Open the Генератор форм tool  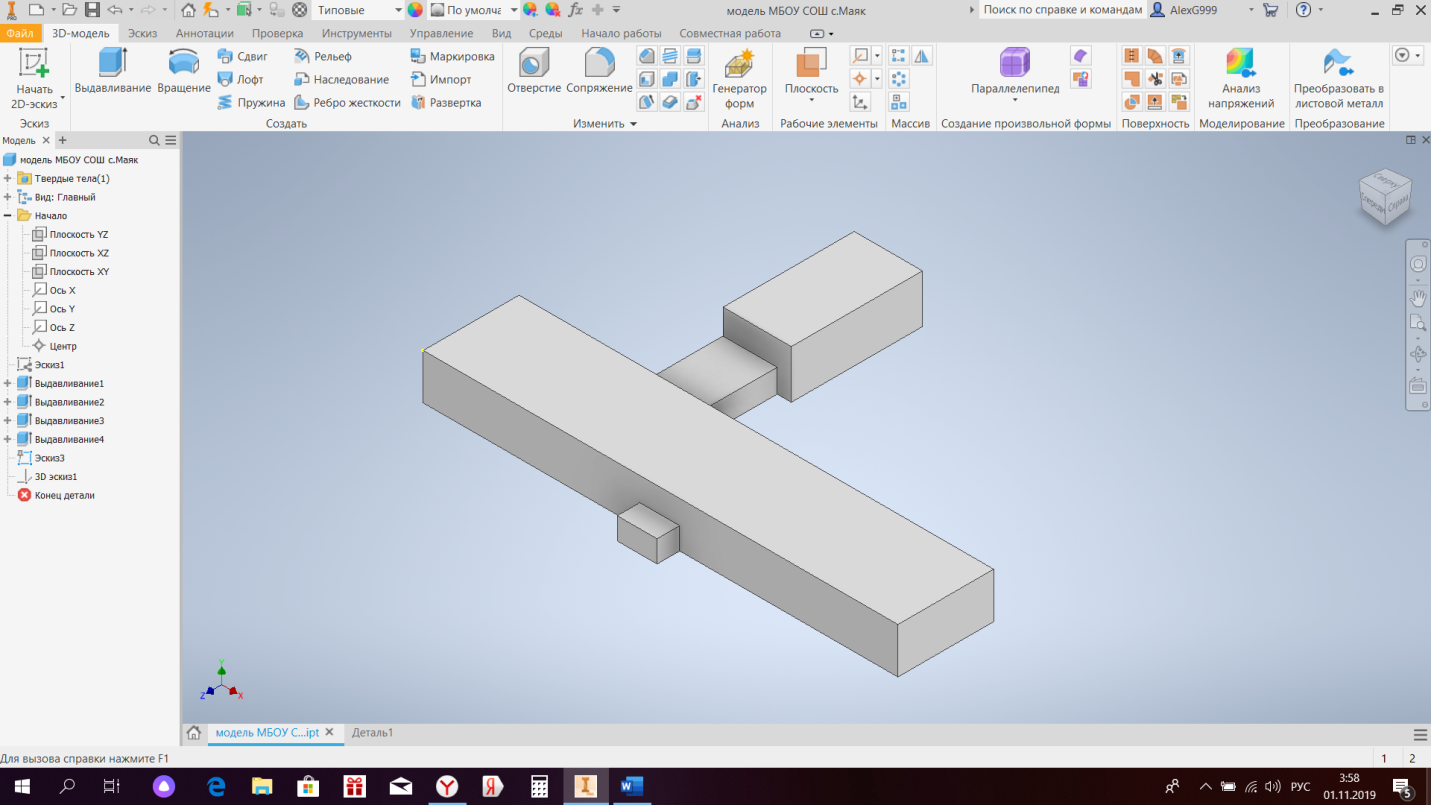739,78
